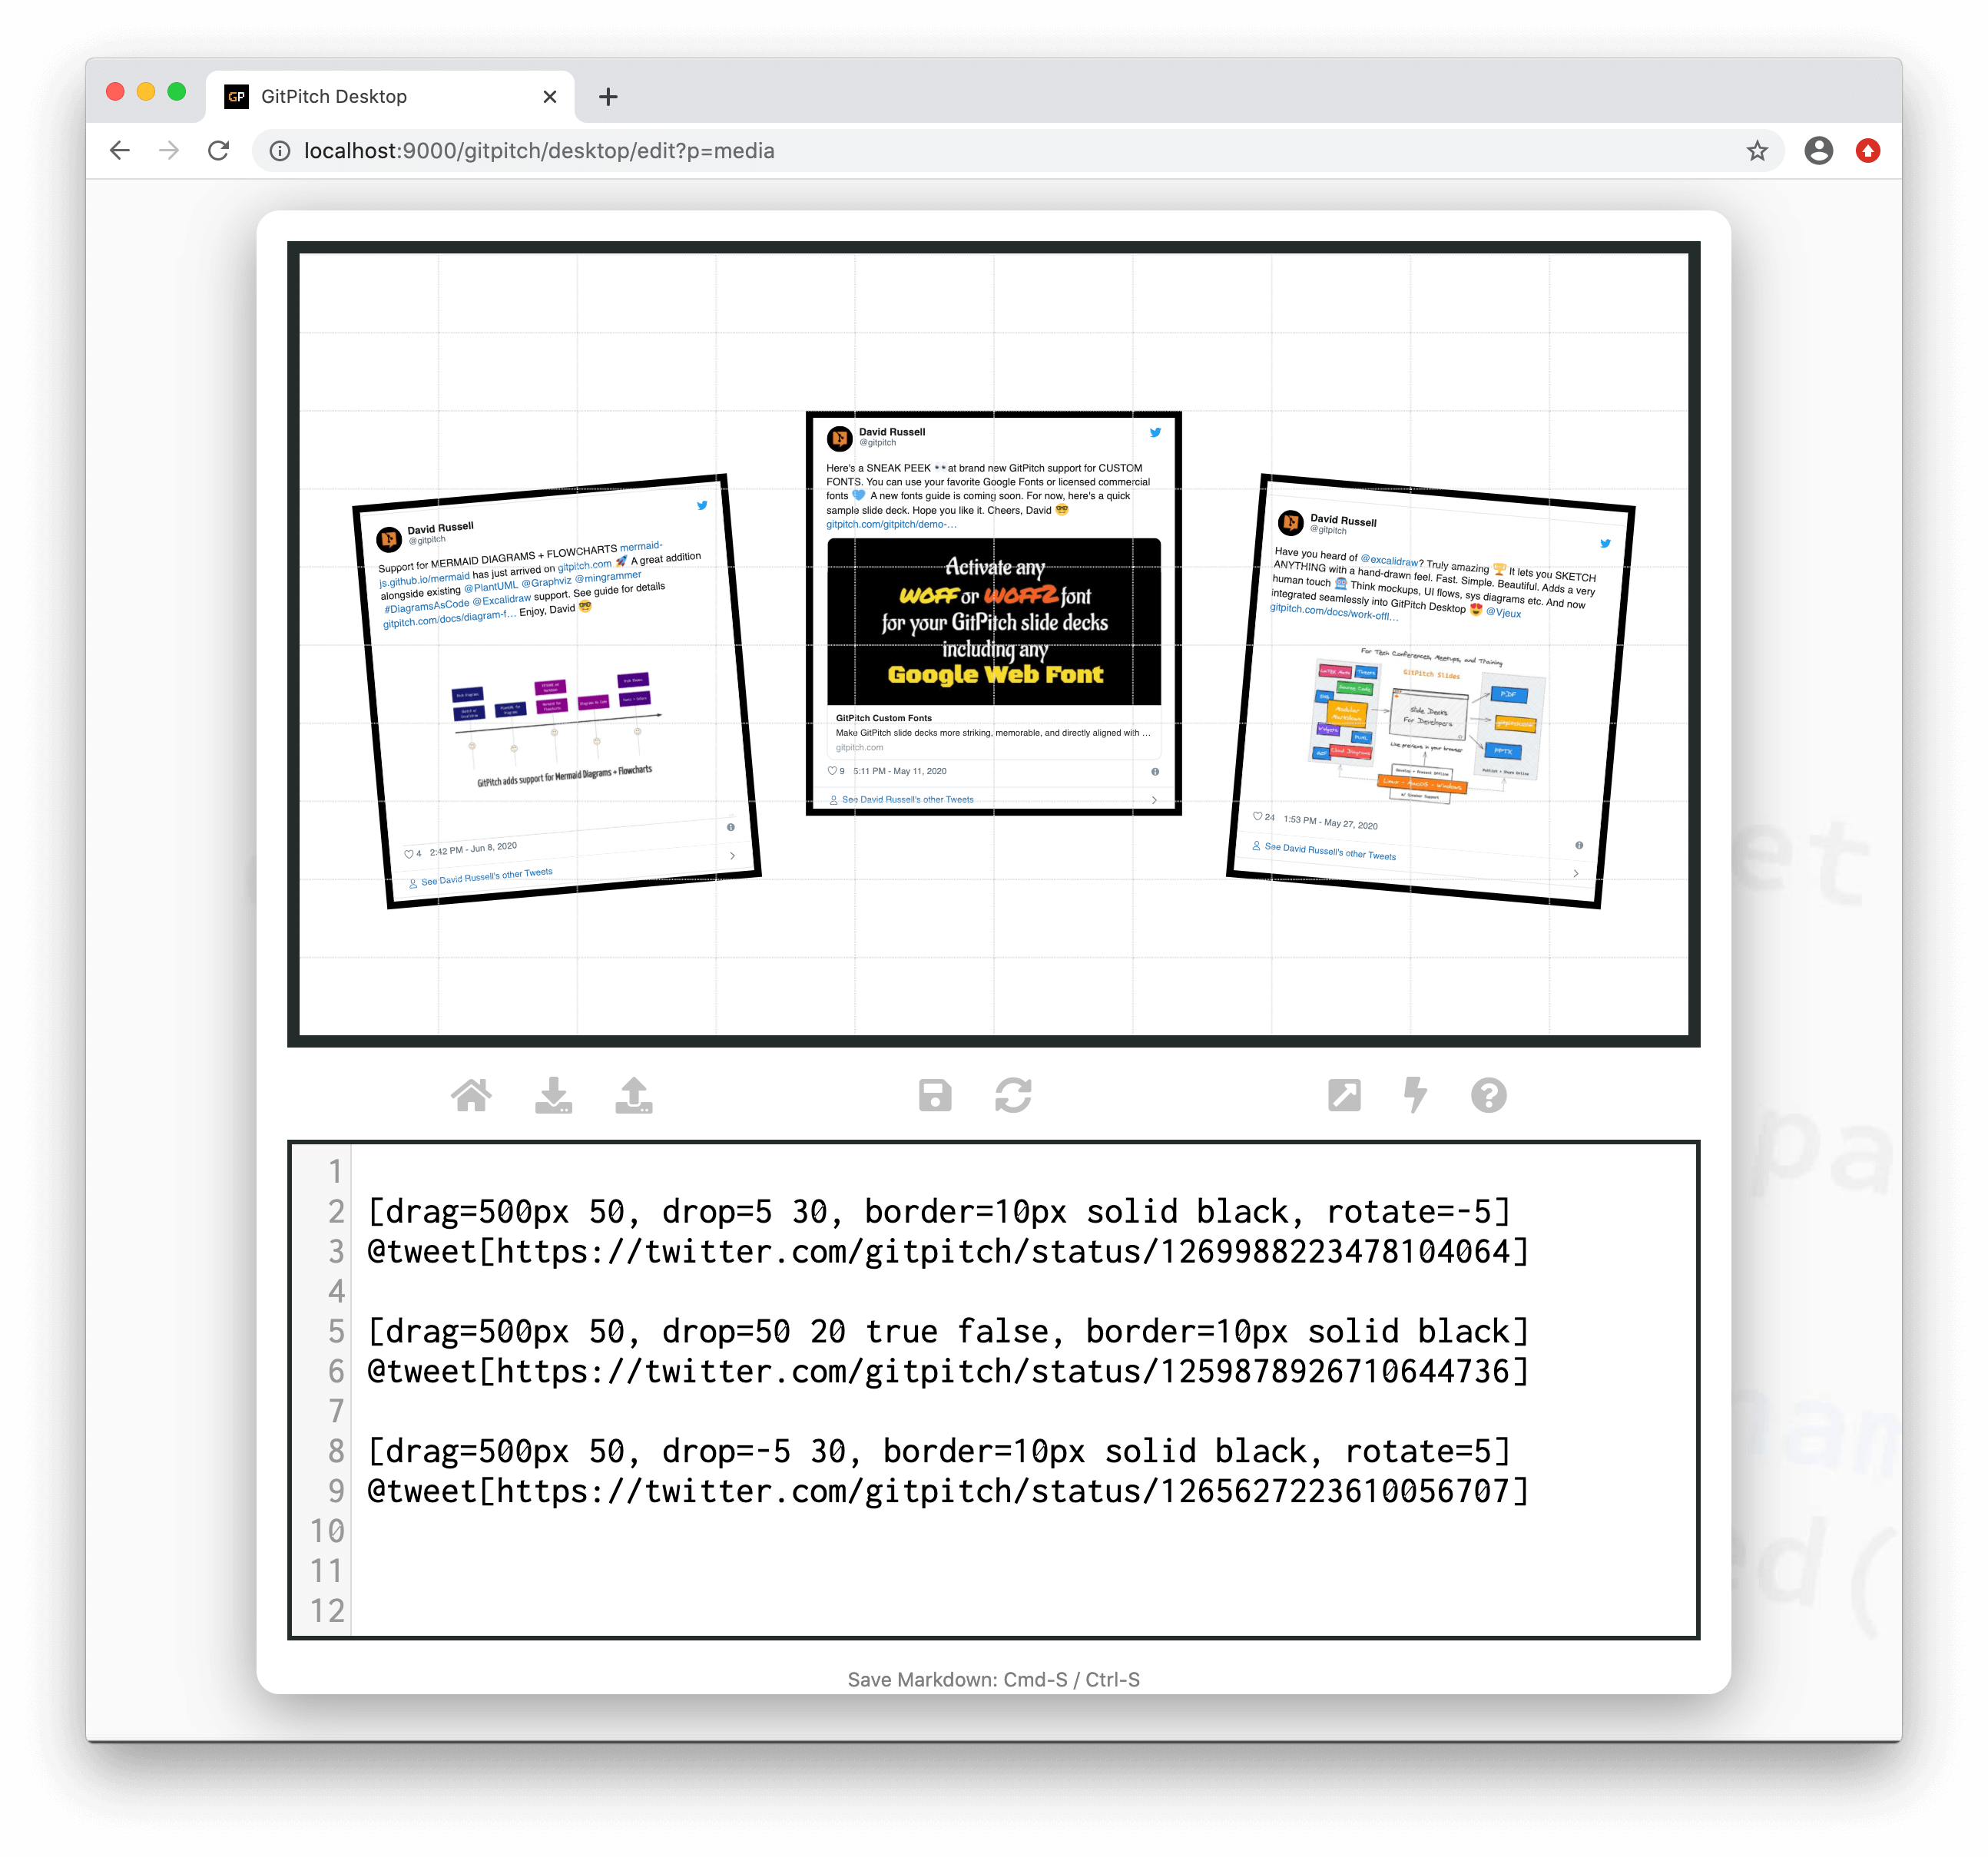
Task: Click the refresh sync arrows icon
Action: [x=1013, y=1095]
